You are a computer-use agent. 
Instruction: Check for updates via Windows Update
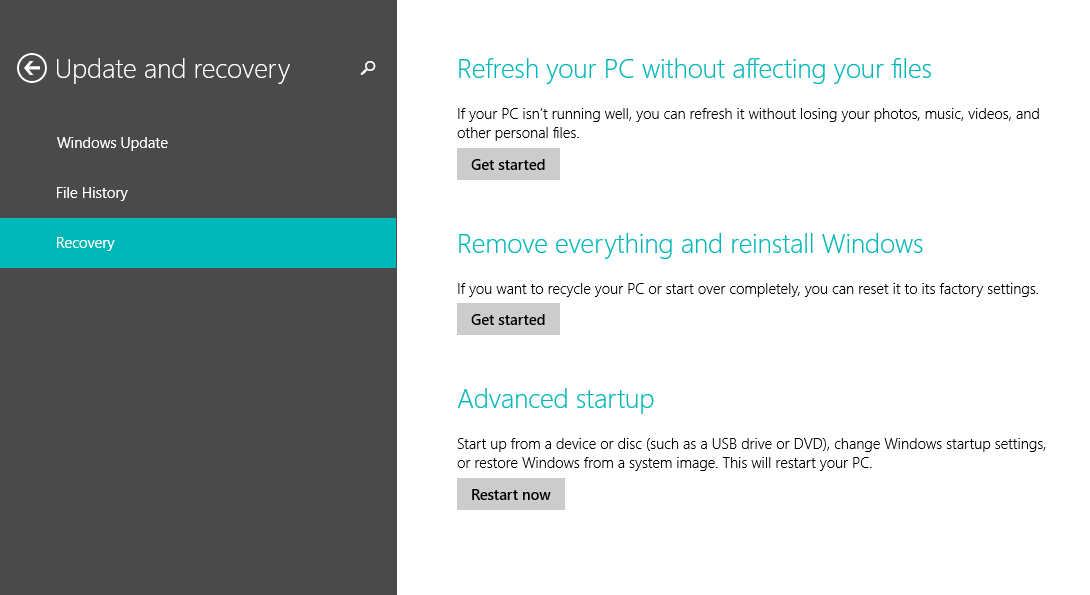[111, 143]
